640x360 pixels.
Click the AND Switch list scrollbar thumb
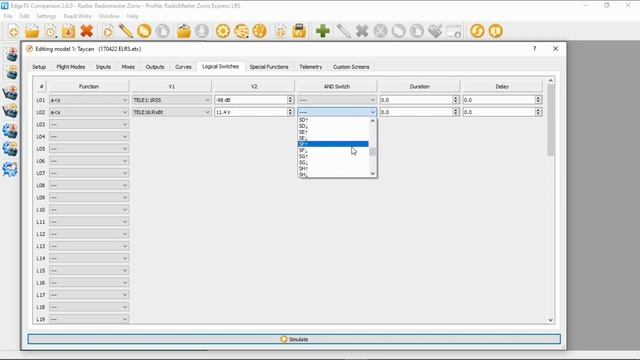[372, 151]
